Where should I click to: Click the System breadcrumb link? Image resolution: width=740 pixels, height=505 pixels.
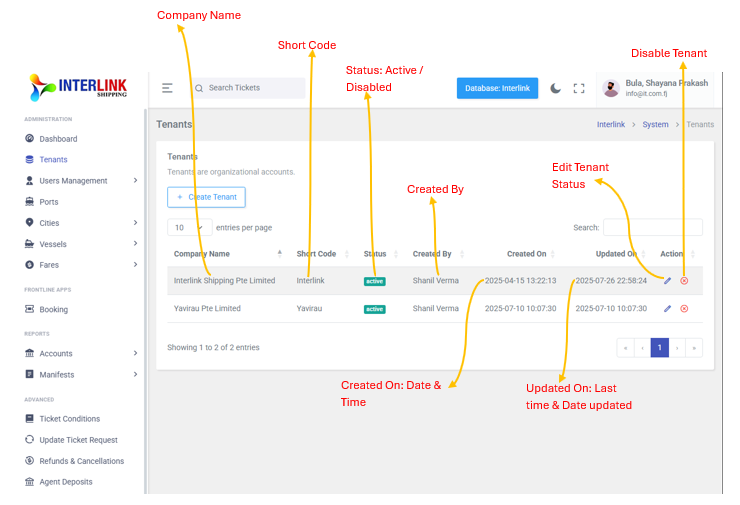pos(655,125)
